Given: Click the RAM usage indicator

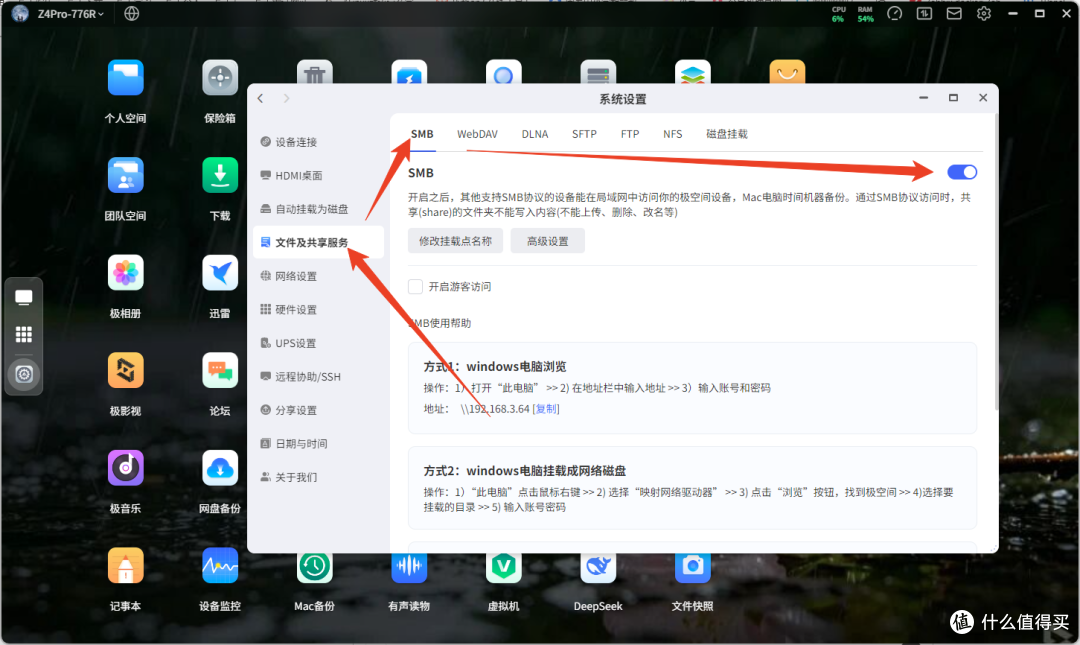Looking at the screenshot, I should (865, 14).
